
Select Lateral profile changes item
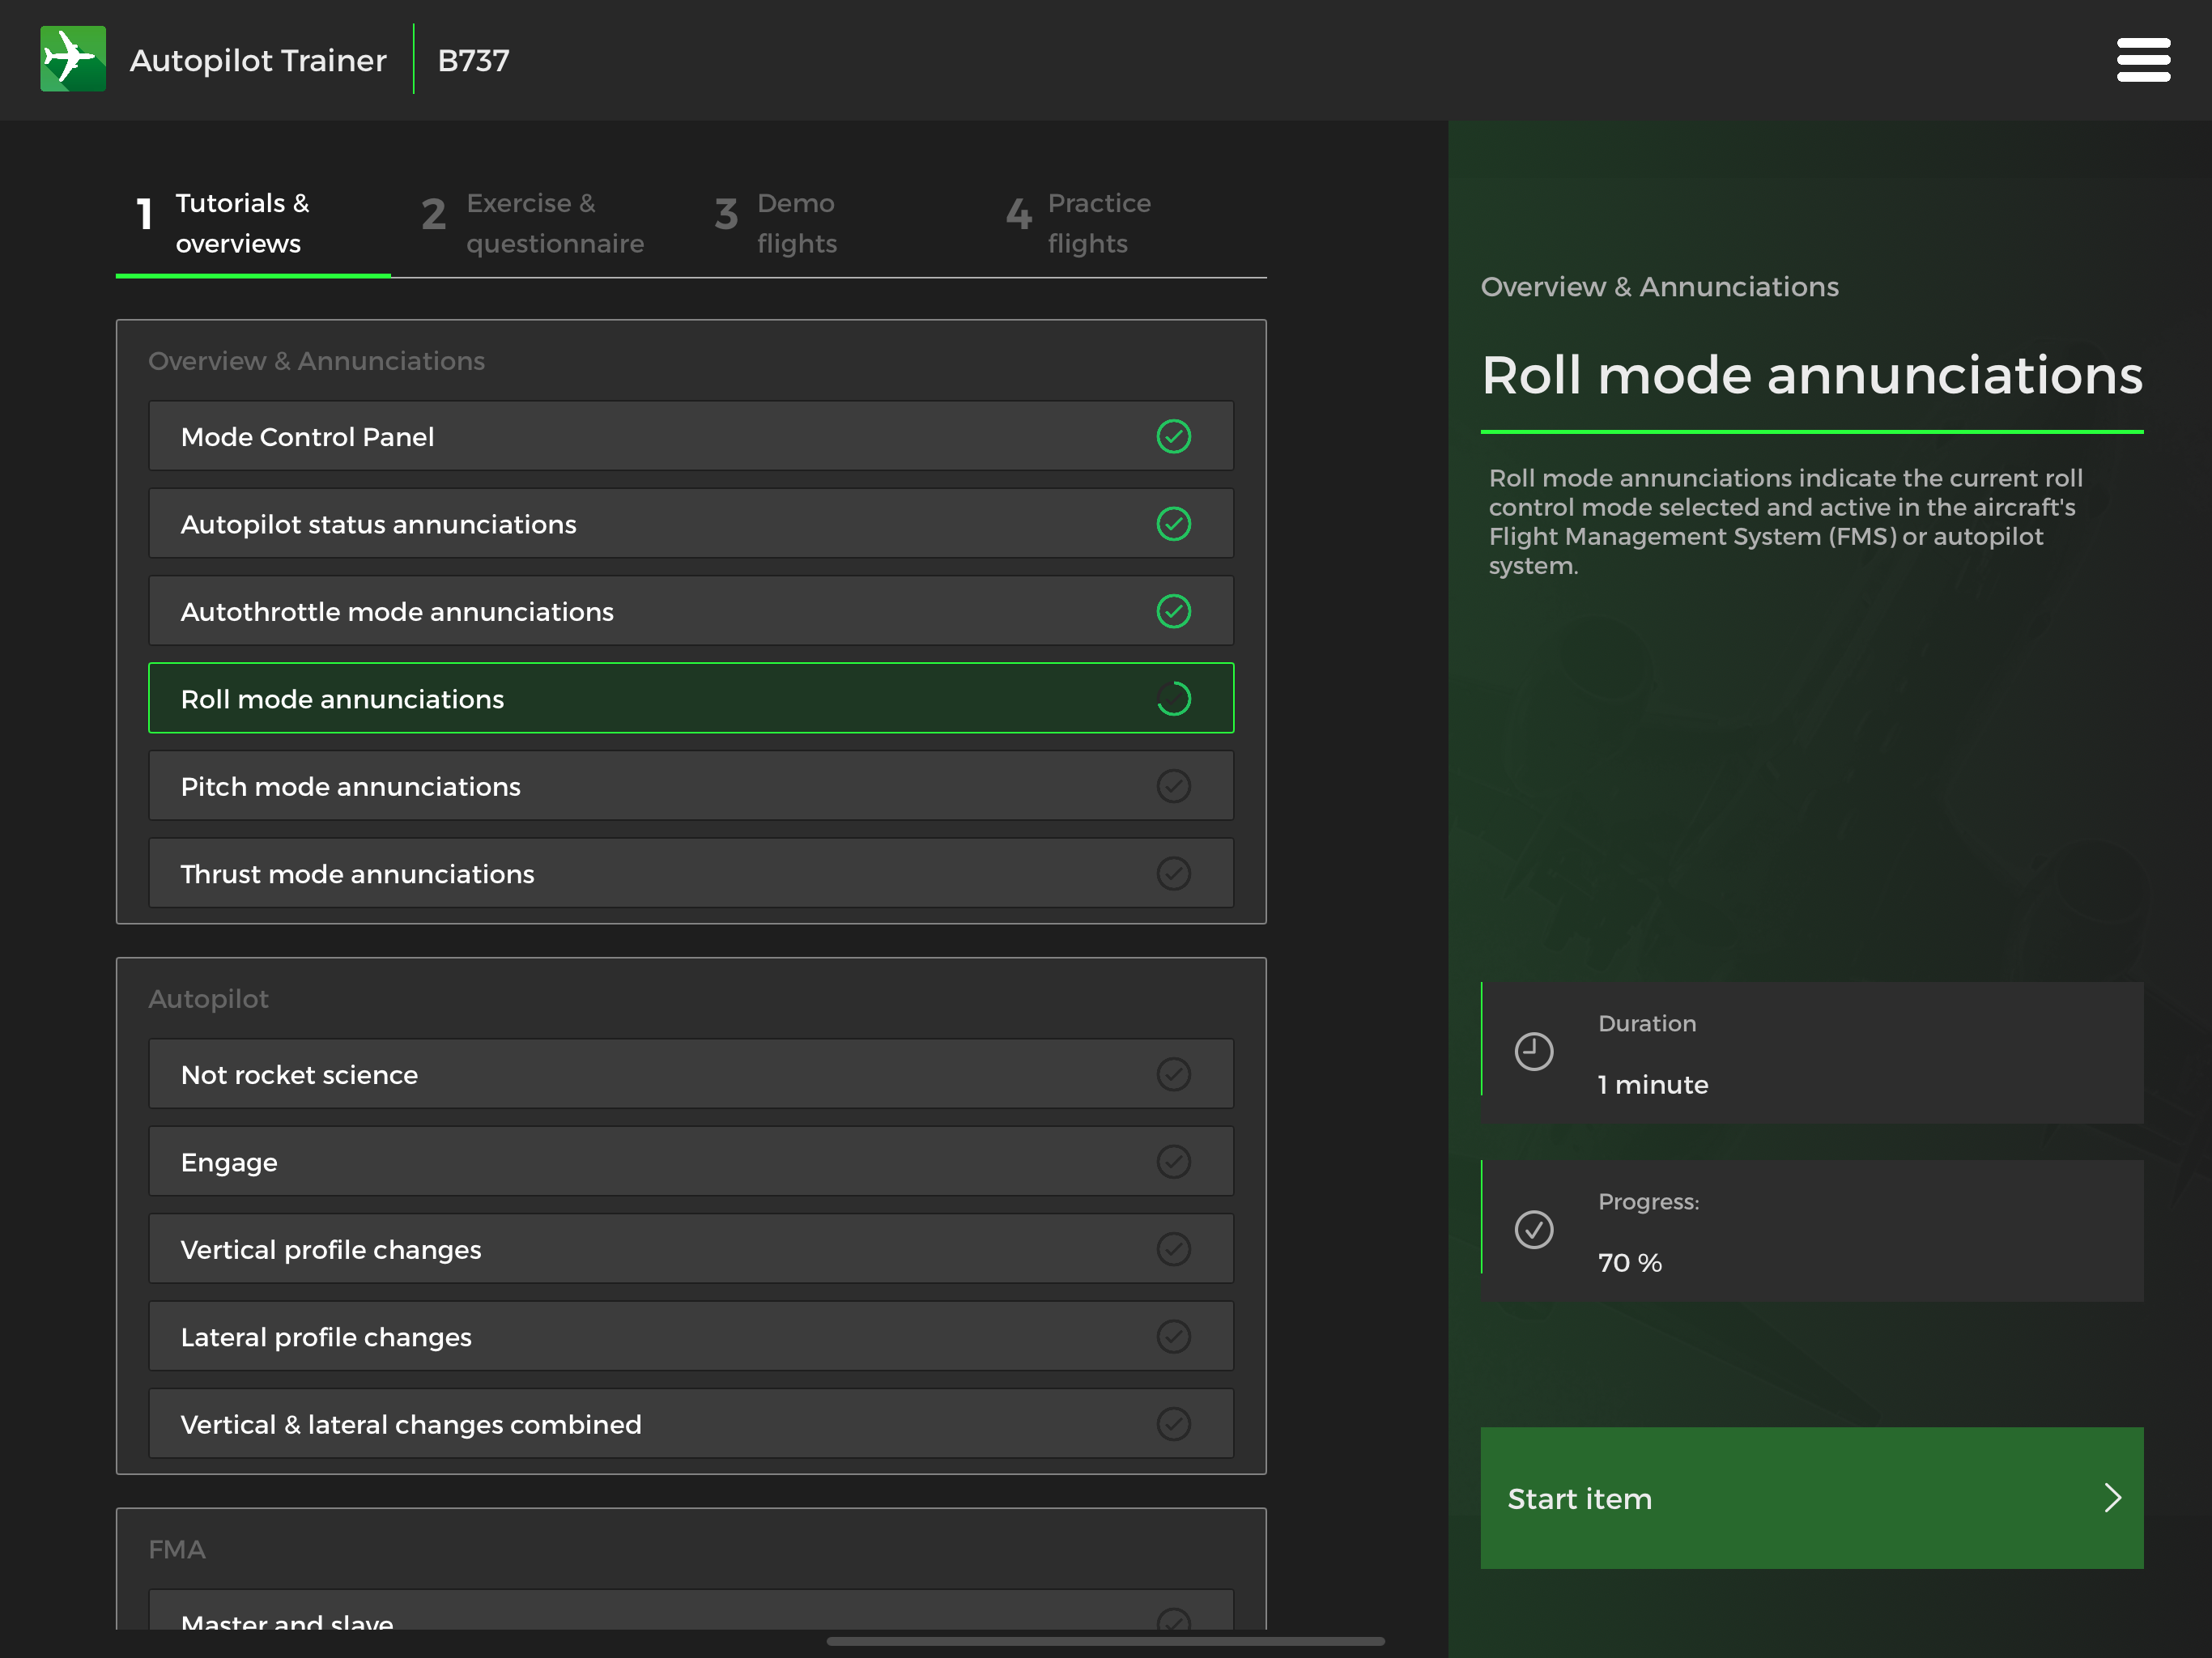691,1337
